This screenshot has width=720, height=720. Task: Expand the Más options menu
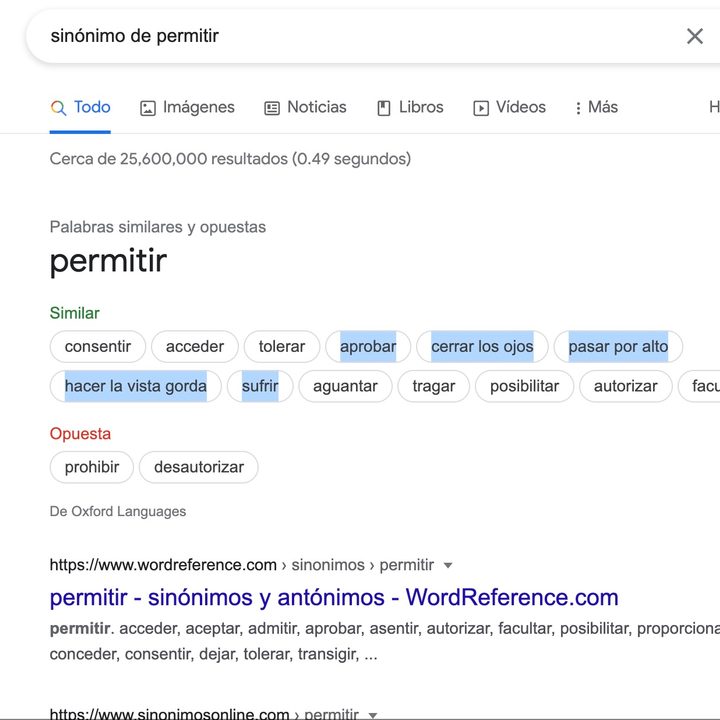[x=596, y=107]
